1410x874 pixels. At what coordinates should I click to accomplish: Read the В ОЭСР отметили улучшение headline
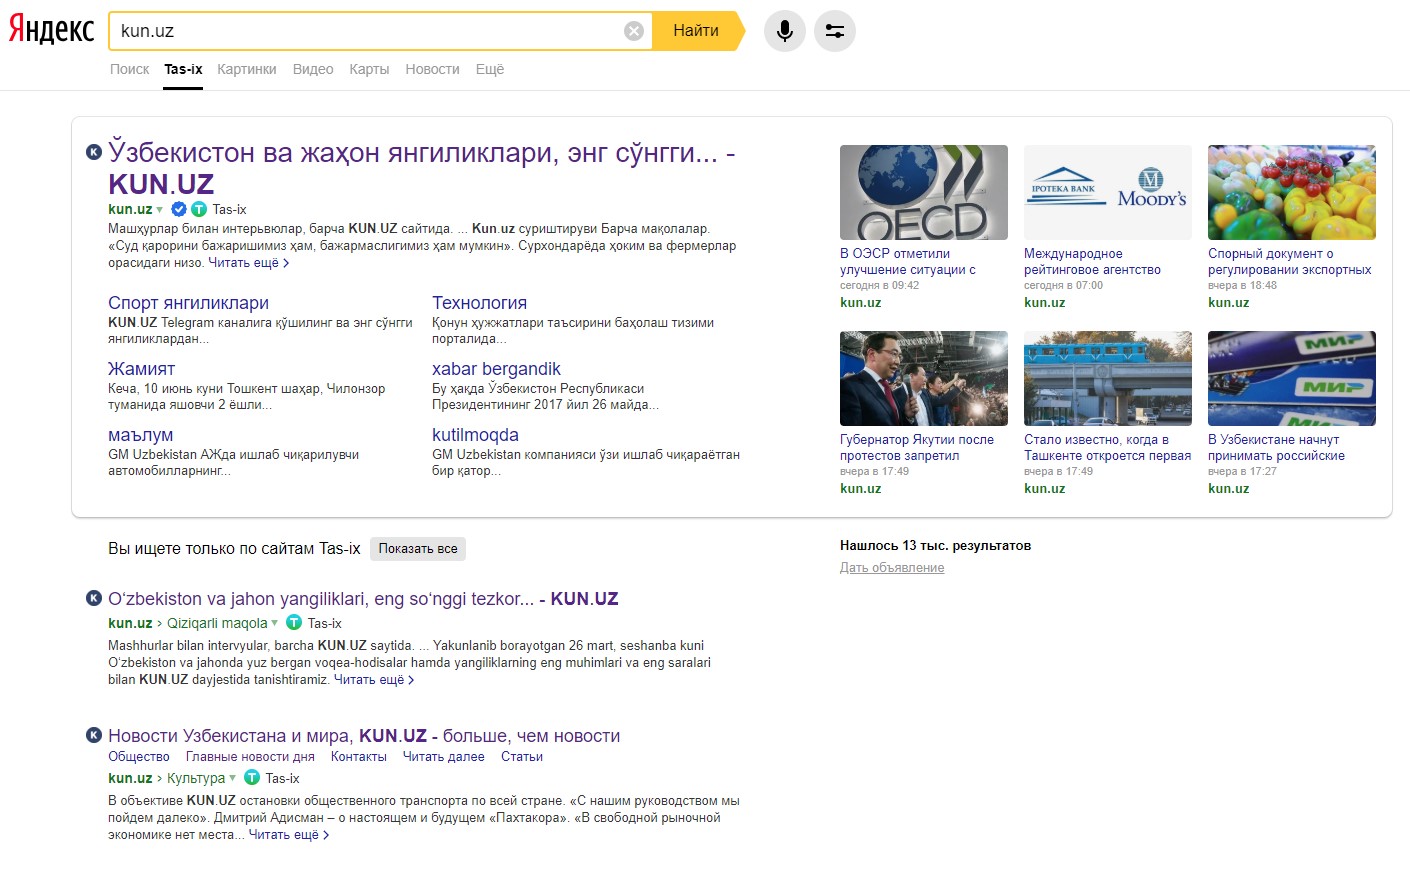[908, 262]
